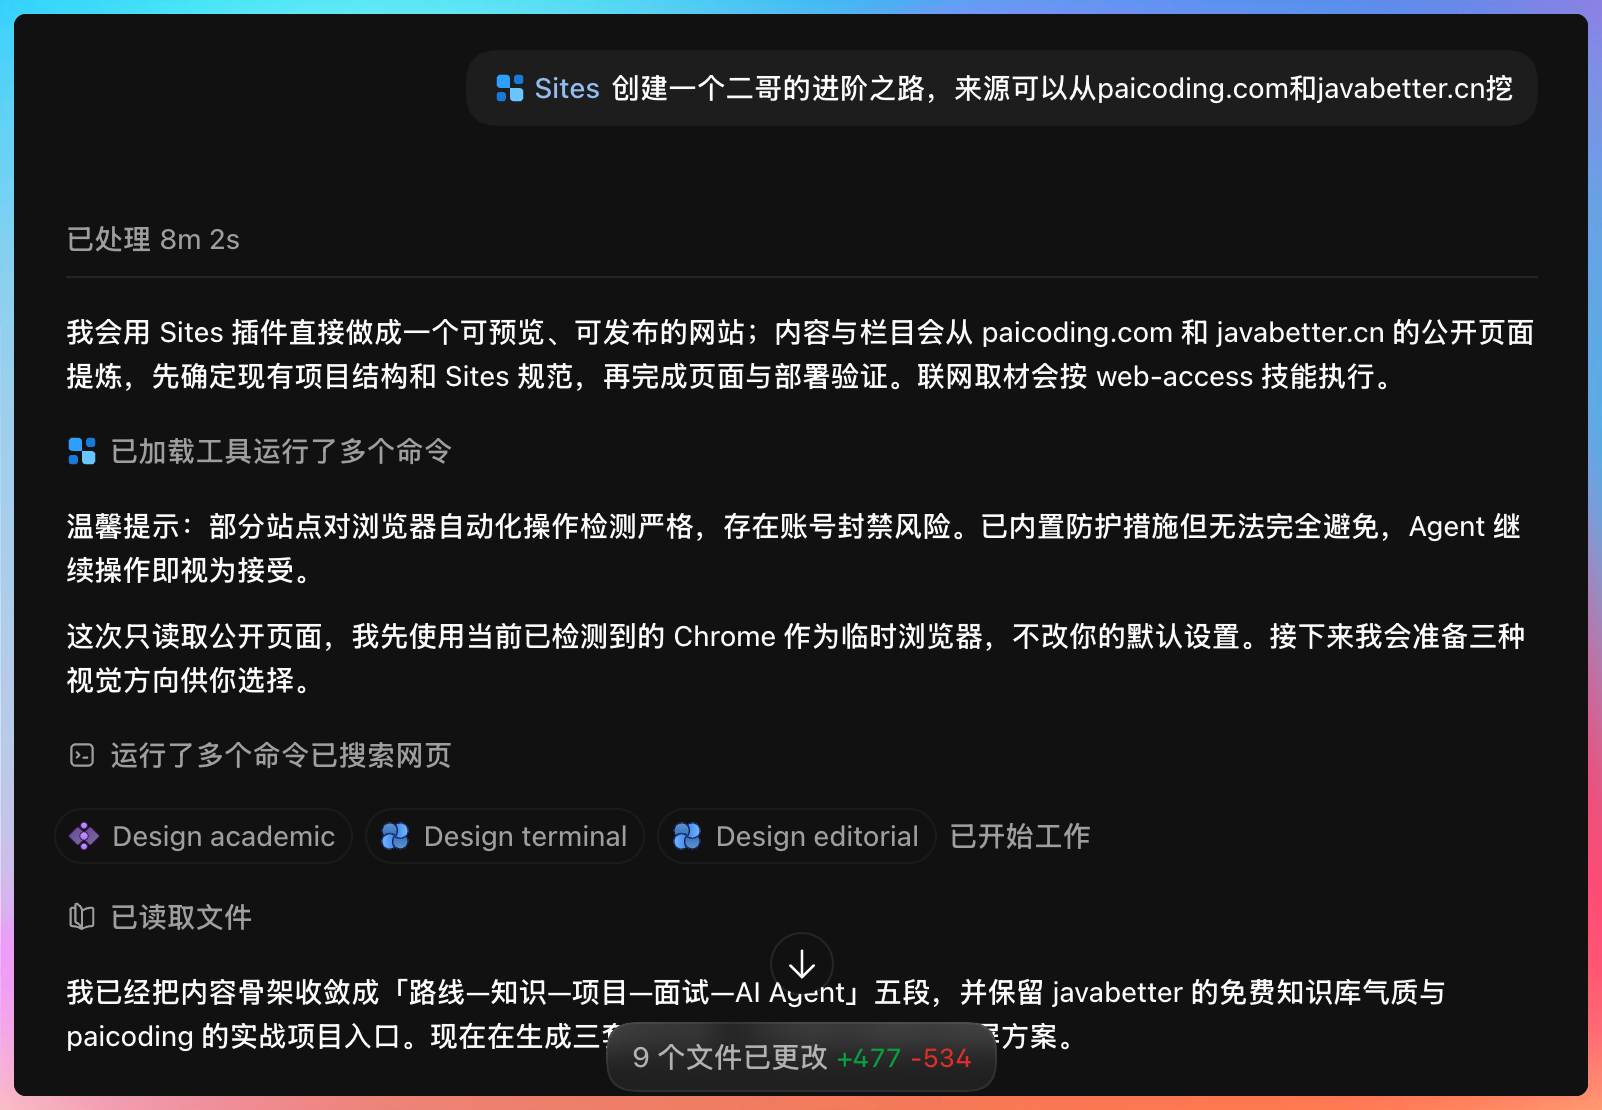Image resolution: width=1602 pixels, height=1110 pixels.
Task: Click the paragraph starting with 我已经把内容骨架收敛成
Action: point(756,1014)
